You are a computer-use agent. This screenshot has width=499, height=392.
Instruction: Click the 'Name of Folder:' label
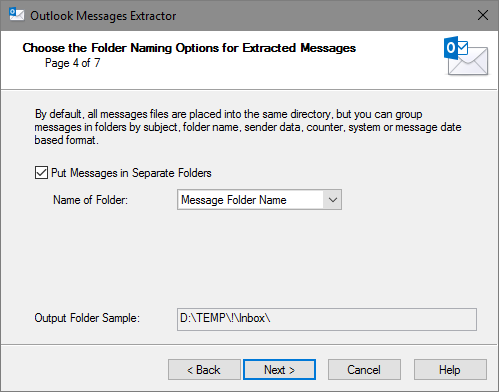(x=90, y=200)
